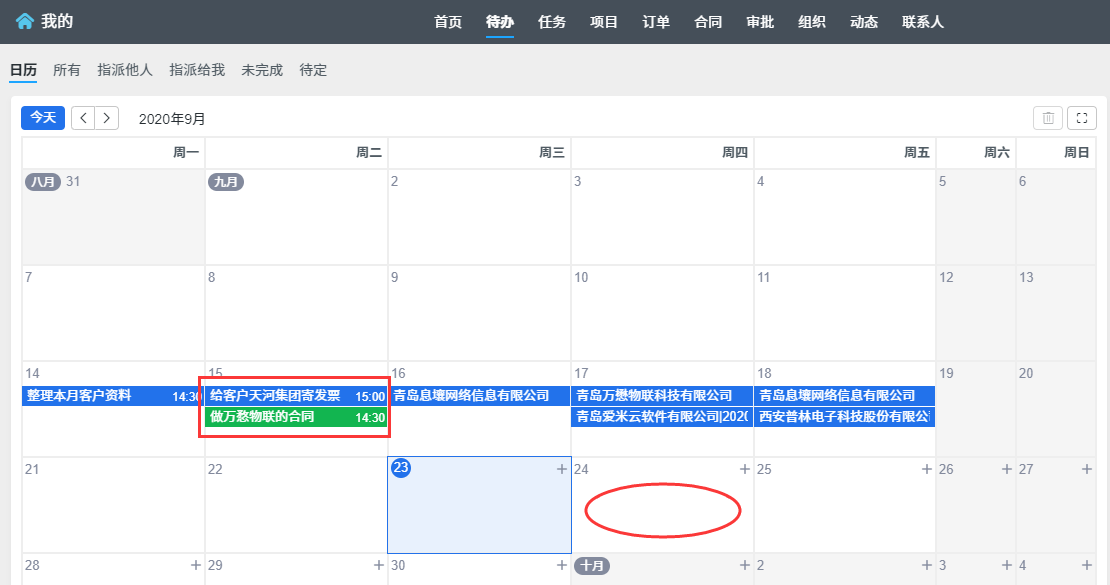This screenshot has width=1110, height=585.
Task: Open the 合同 menu item
Action: pos(708,22)
